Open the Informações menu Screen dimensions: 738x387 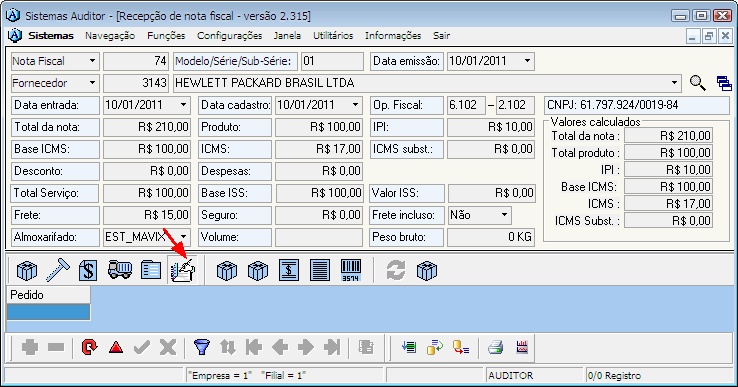(x=393, y=35)
